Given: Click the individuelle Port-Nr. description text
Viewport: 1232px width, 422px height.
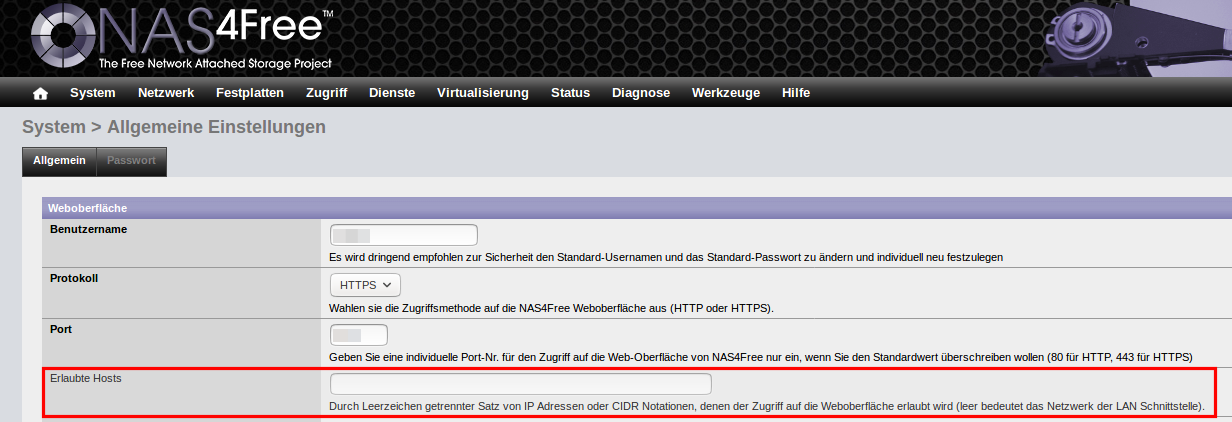Looking at the screenshot, I should tap(760, 357).
